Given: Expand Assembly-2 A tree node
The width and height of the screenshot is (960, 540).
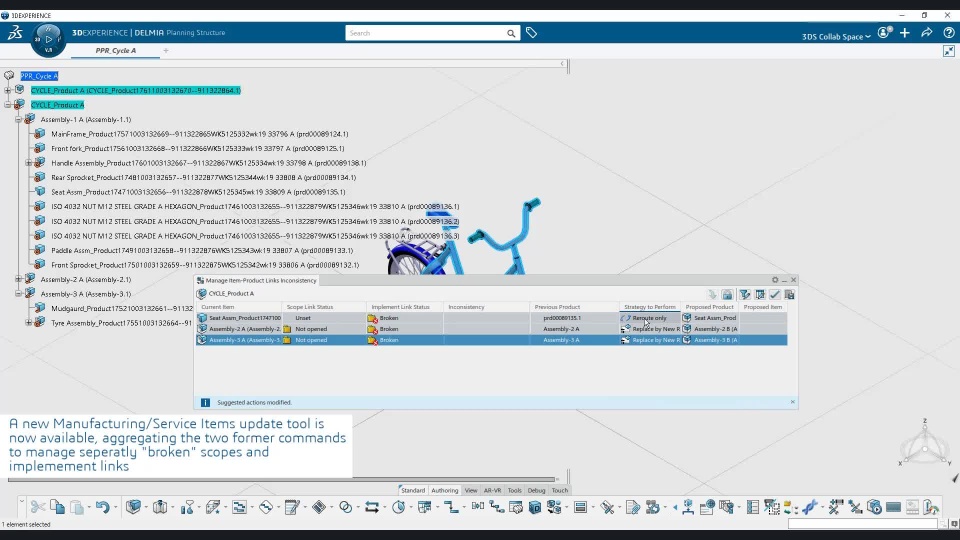Looking at the screenshot, I should pyautogui.click(x=18, y=279).
